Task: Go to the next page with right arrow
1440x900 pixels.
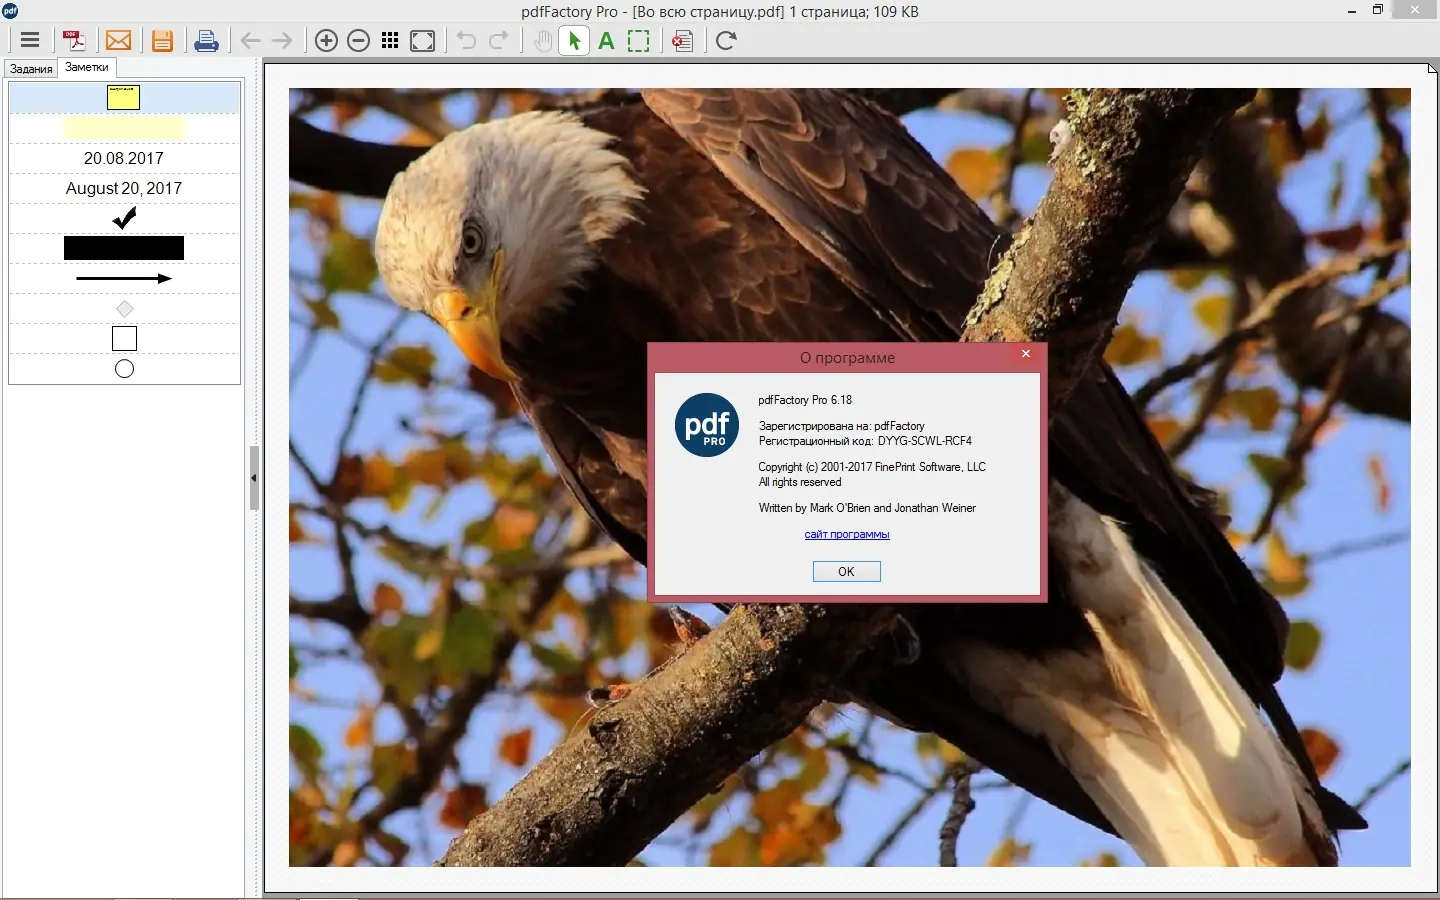Action: tap(282, 41)
